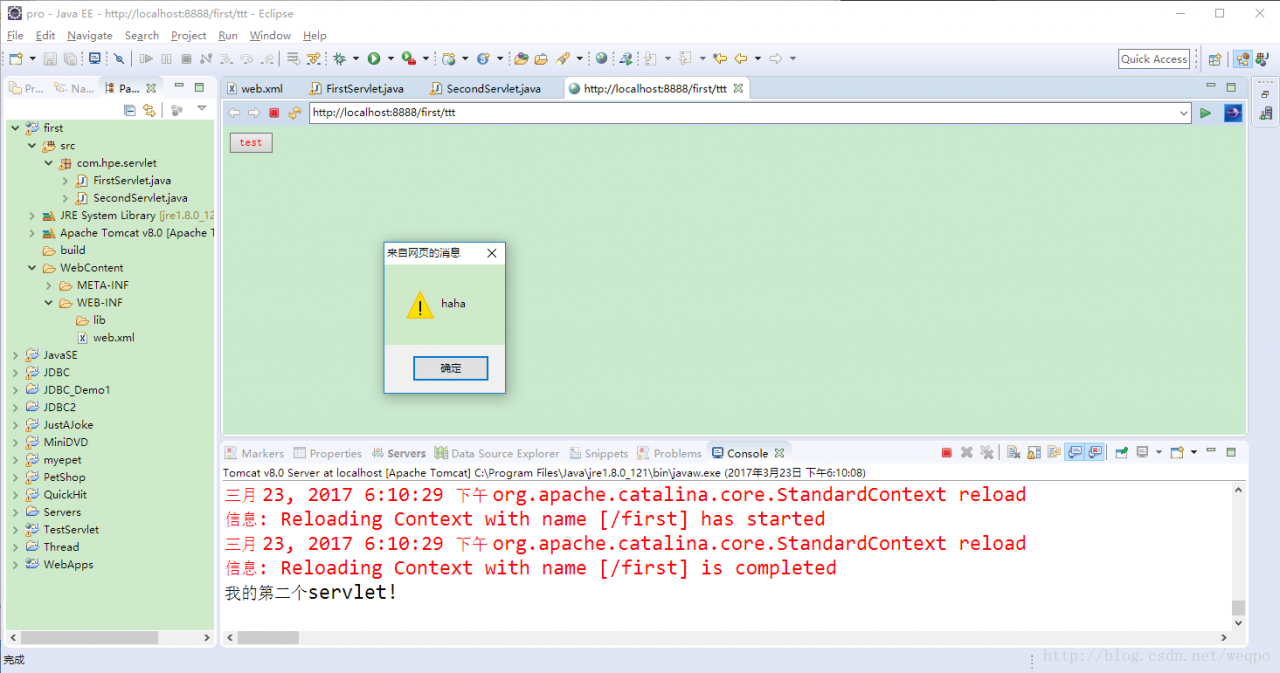Click the Save toolbar icon

click(49, 59)
